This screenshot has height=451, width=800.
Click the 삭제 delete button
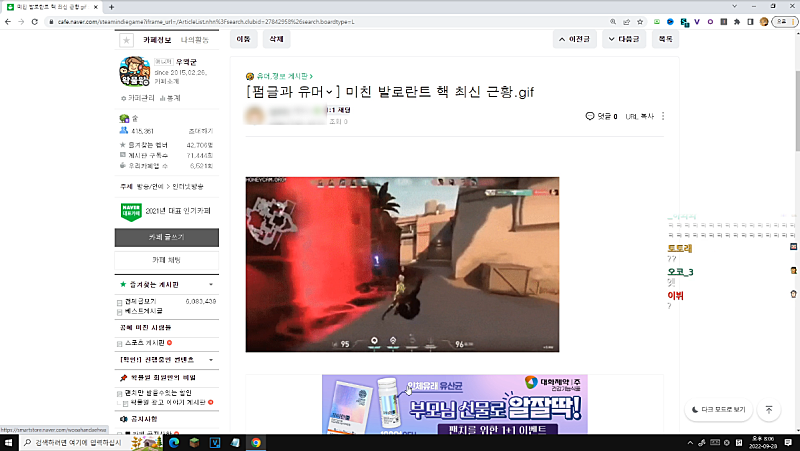pos(276,39)
